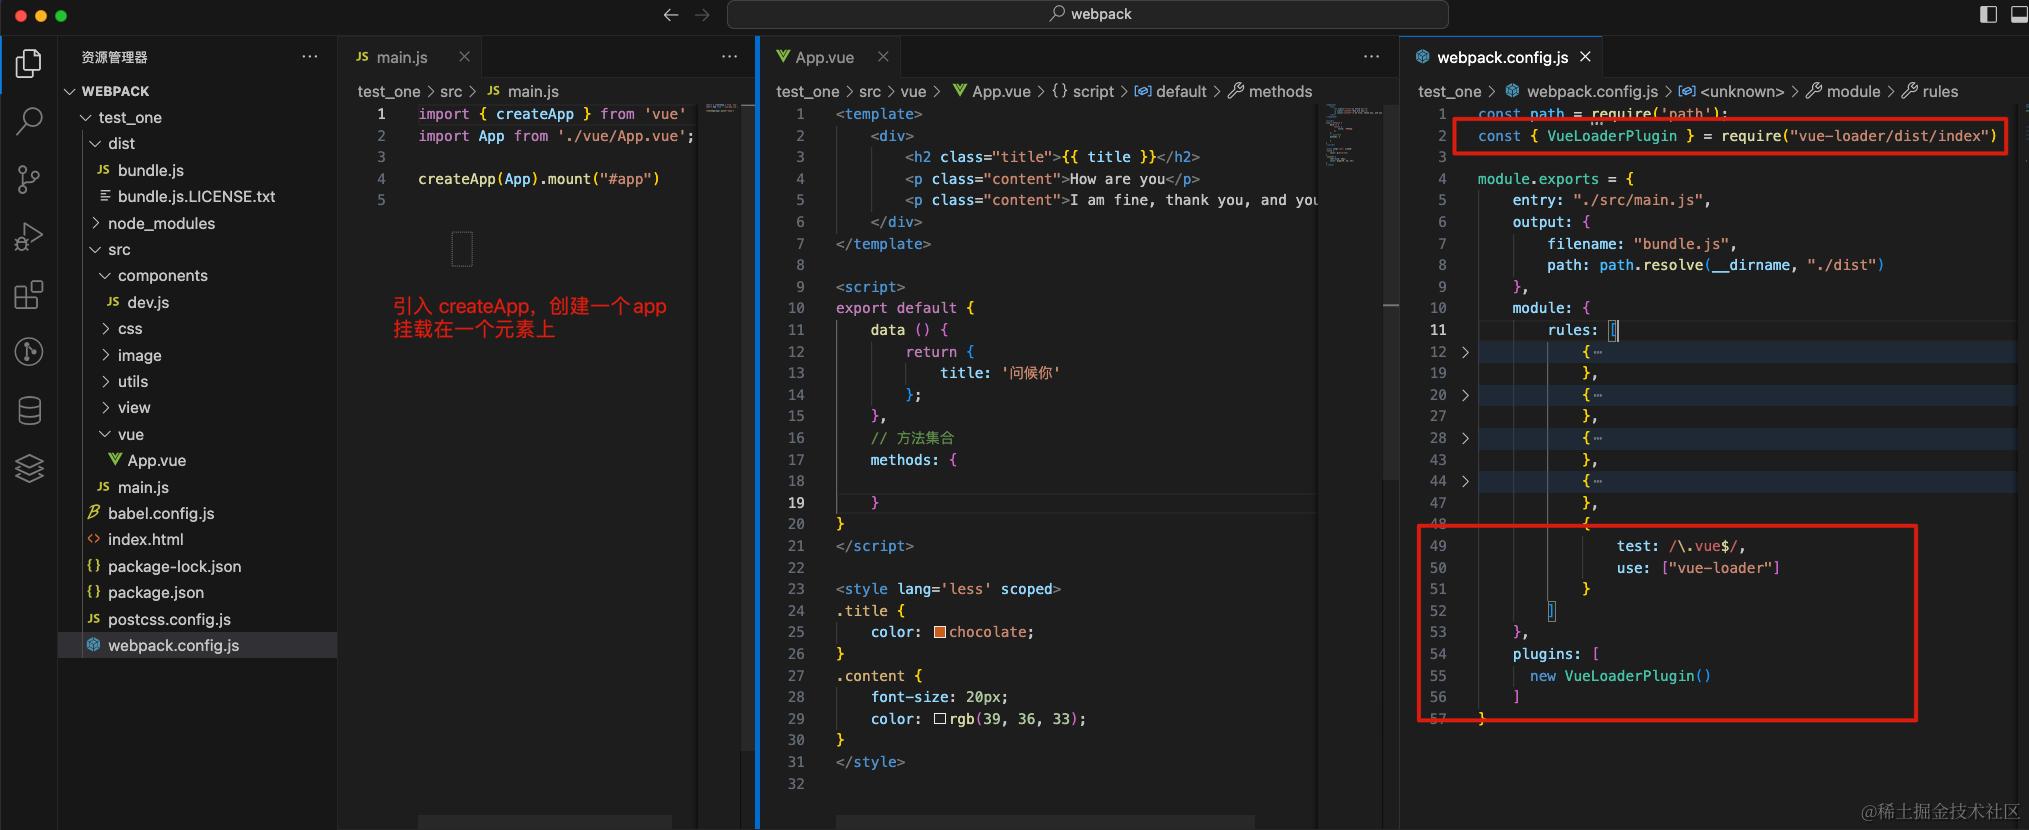The height and width of the screenshot is (830, 2029).
Task: Open the Source Control view icon
Action: [x=29, y=179]
